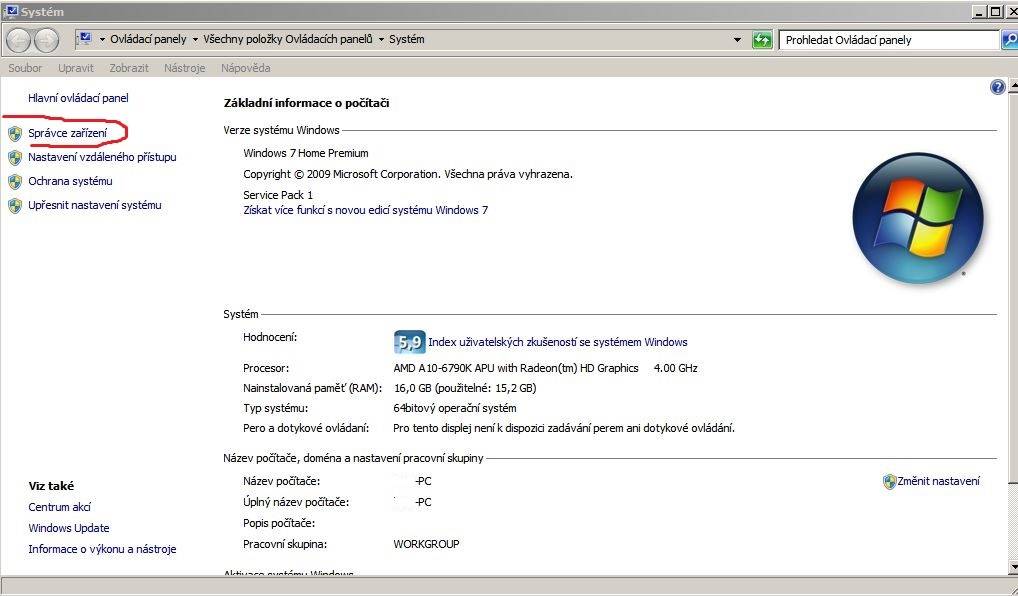Click Všechny položky Ovládacích panelů breadcrumb
1018x596 pixels.
288,39
